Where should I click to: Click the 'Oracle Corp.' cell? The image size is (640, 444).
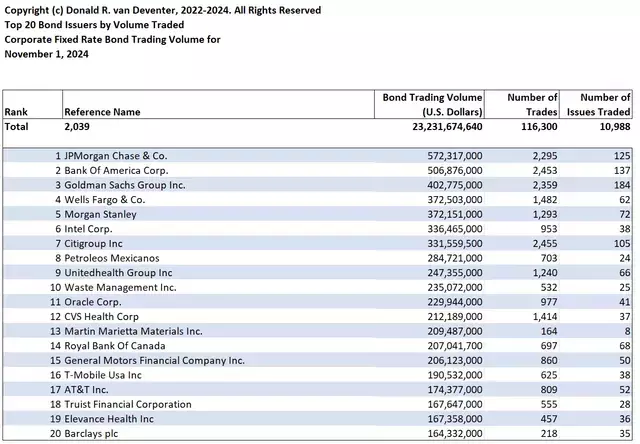click(x=93, y=302)
